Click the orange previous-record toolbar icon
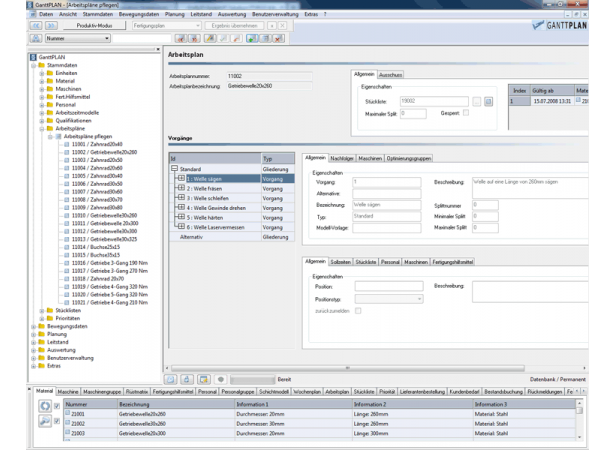615x450 pixels. tap(180, 38)
